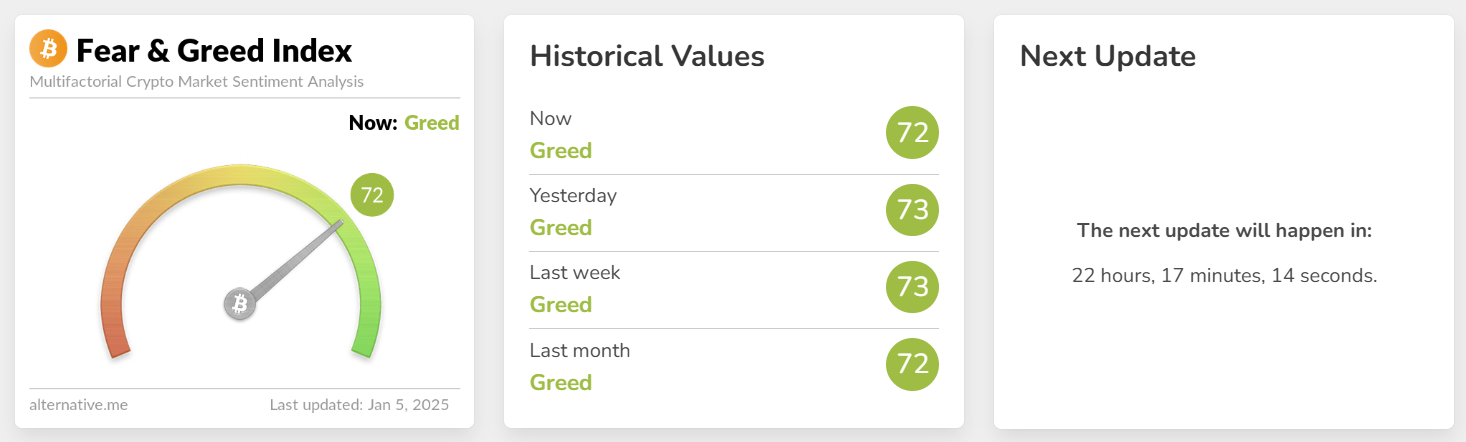Viewport: 1466px width, 442px height.
Task: Click the Last month value 72 circle
Action: pos(912,364)
